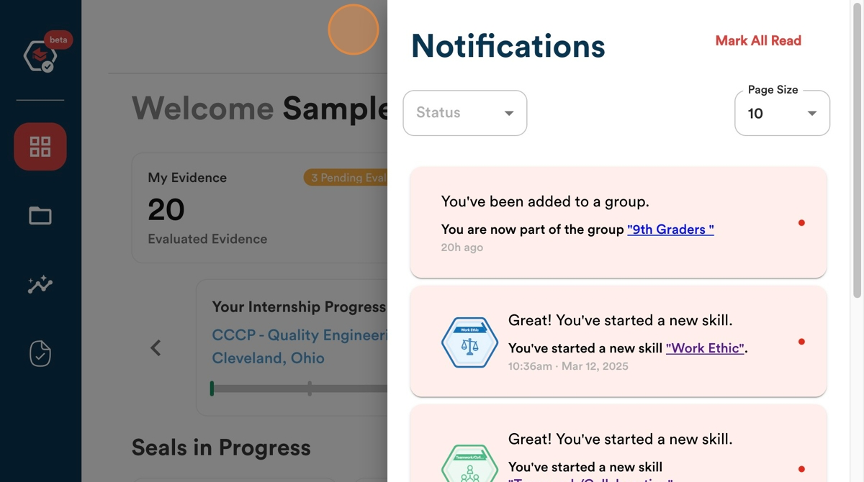This screenshot has height=482, width=864.
Task: Click Mark All Read
Action: tap(758, 41)
